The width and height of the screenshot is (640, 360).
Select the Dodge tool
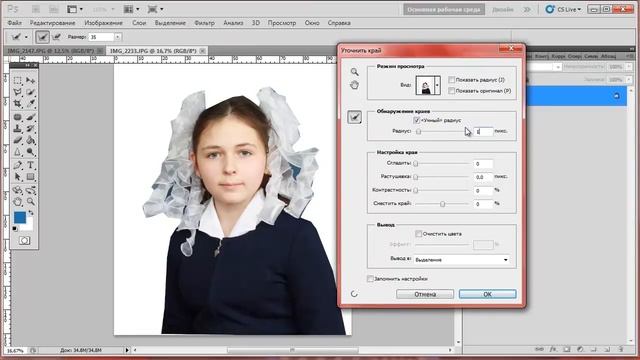pyautogui.click(x=31, y=152)
